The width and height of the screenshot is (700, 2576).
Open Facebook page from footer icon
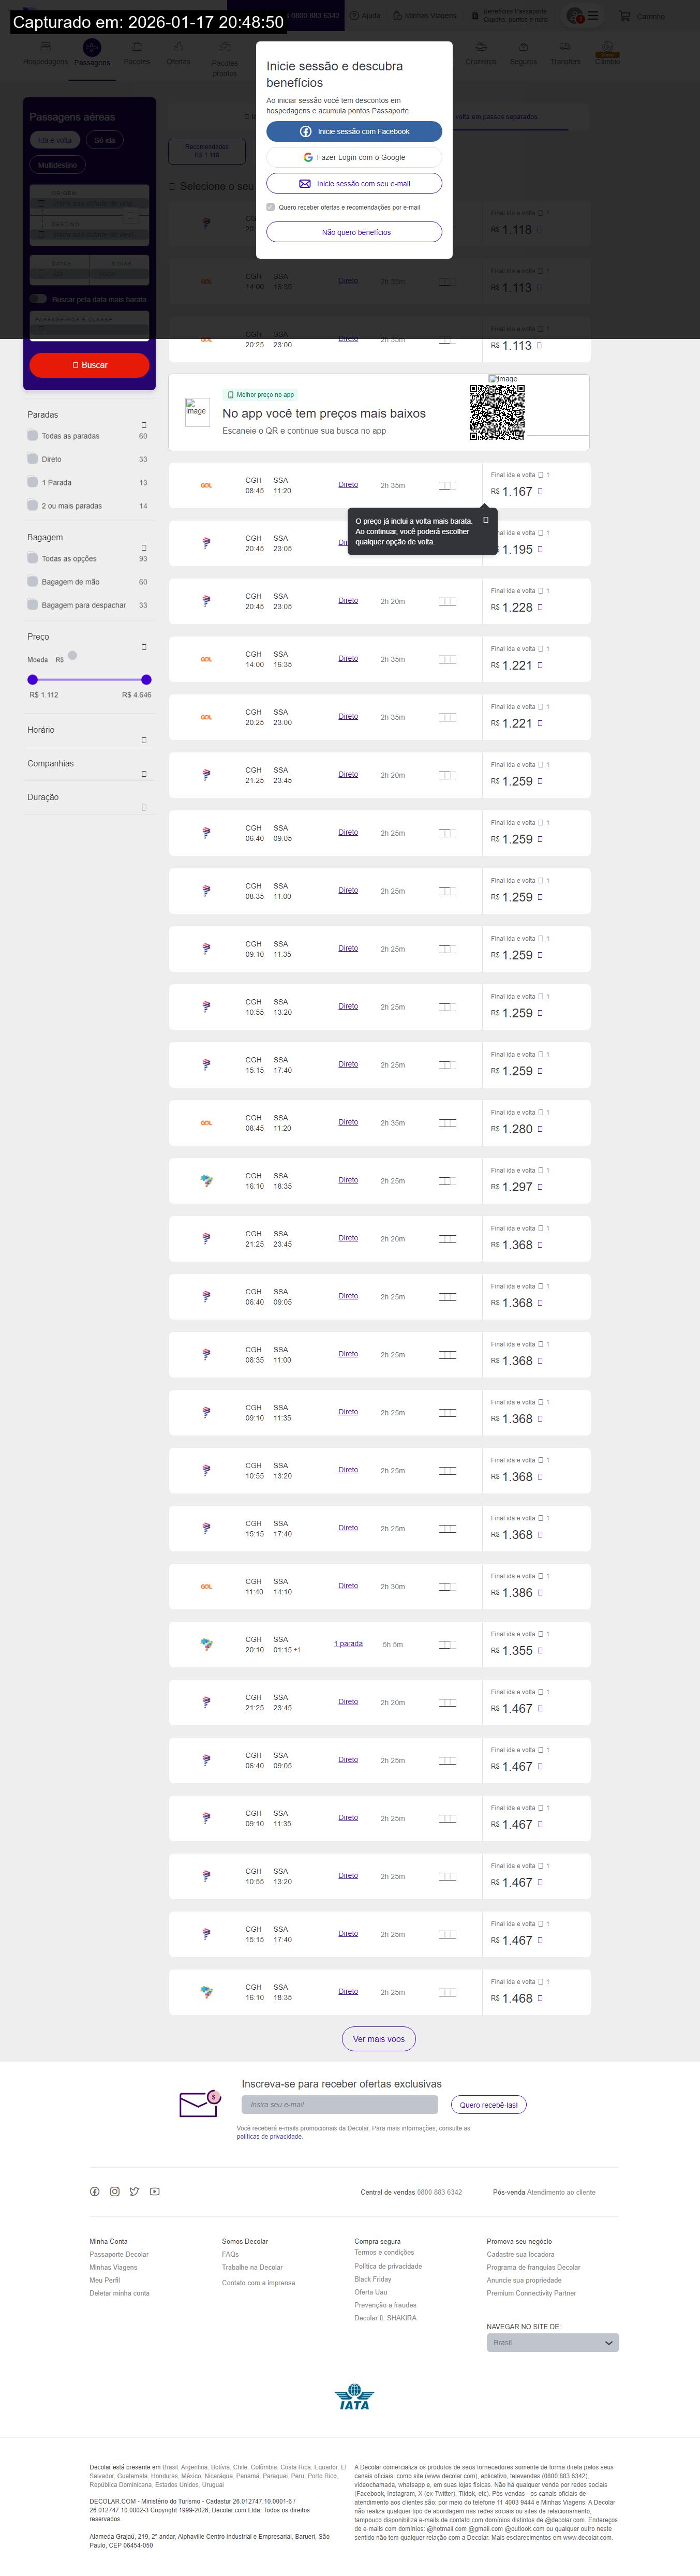pyautogui.click(x=95, y=2191)
